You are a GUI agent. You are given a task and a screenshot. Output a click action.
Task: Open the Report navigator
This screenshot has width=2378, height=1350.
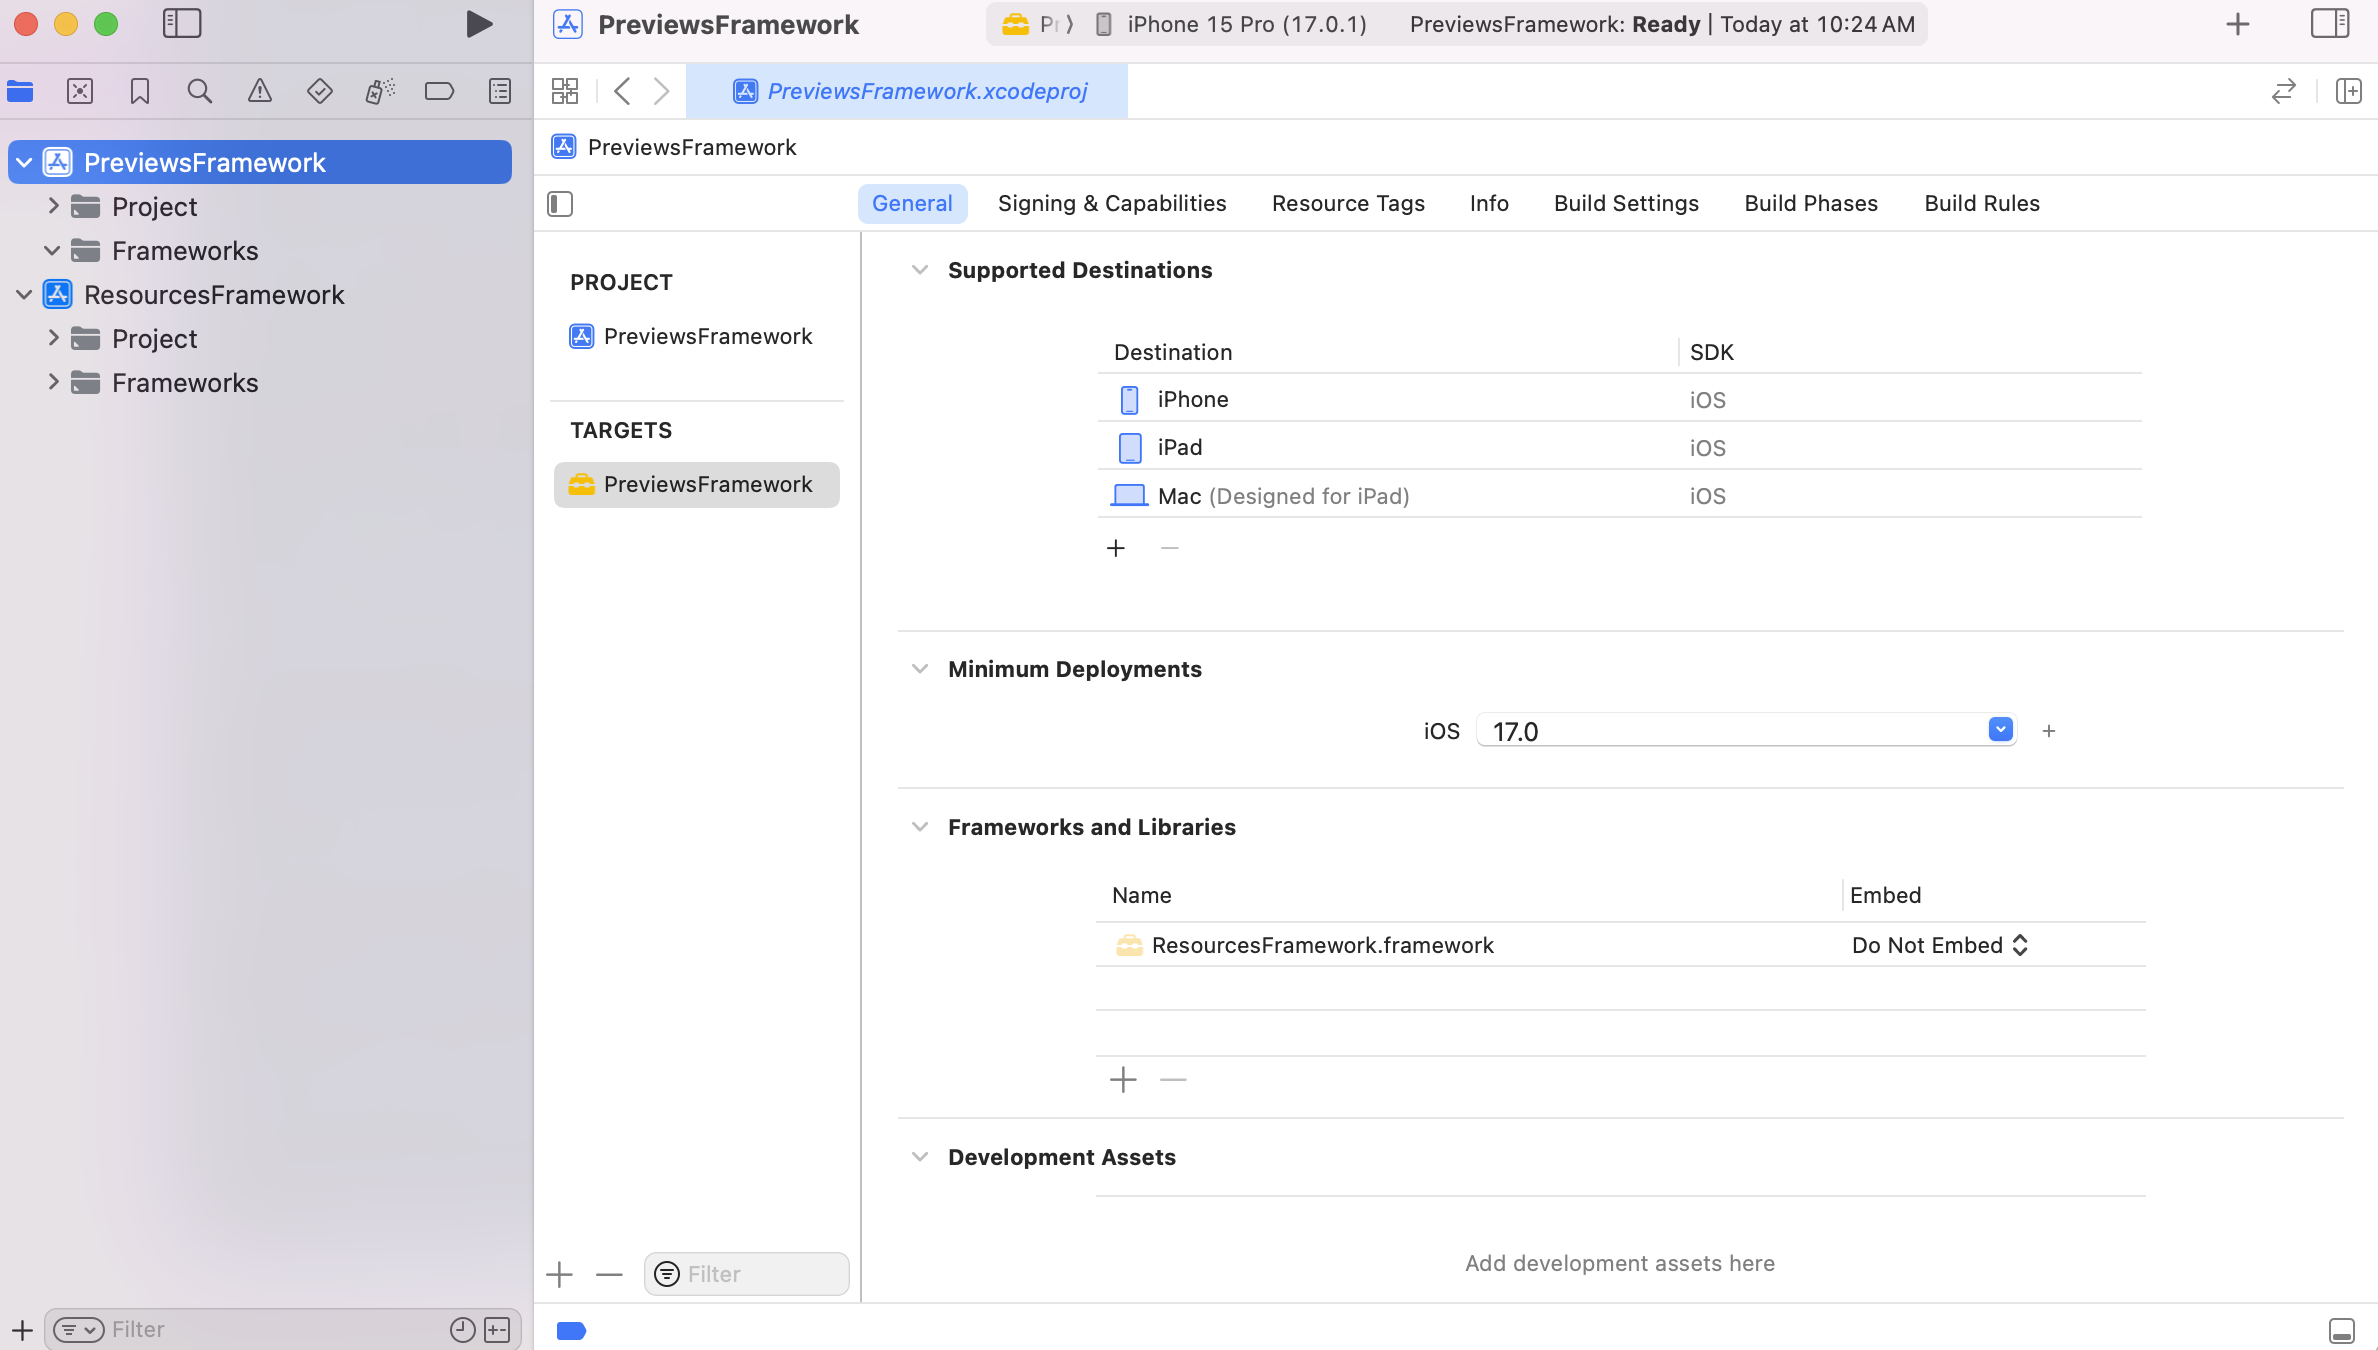click(500, 92)
